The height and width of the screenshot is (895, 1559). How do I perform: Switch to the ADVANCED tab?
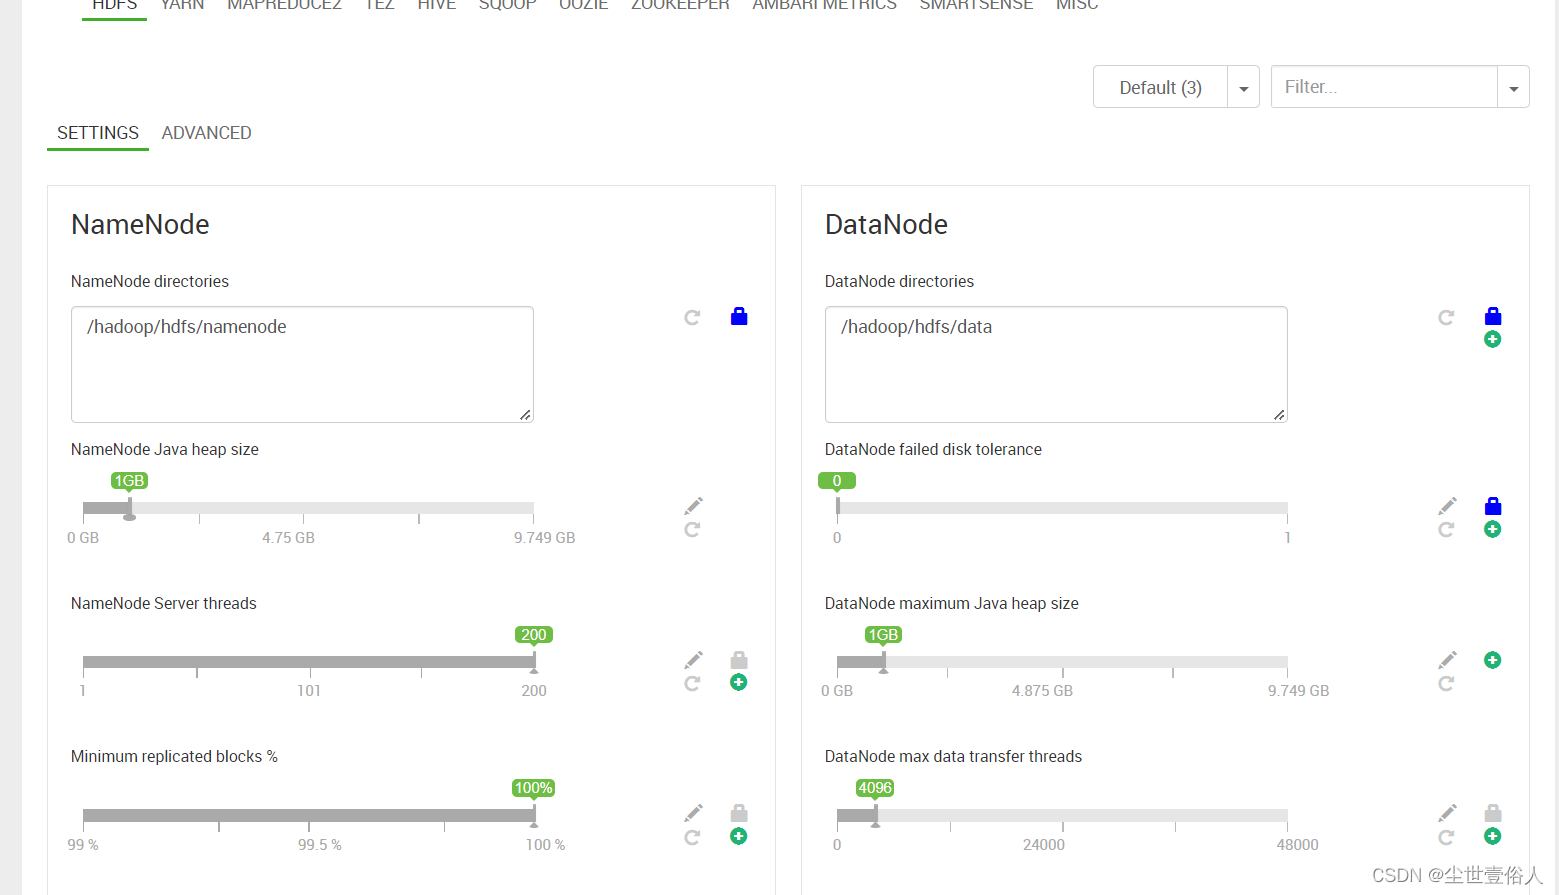point(206,133)
